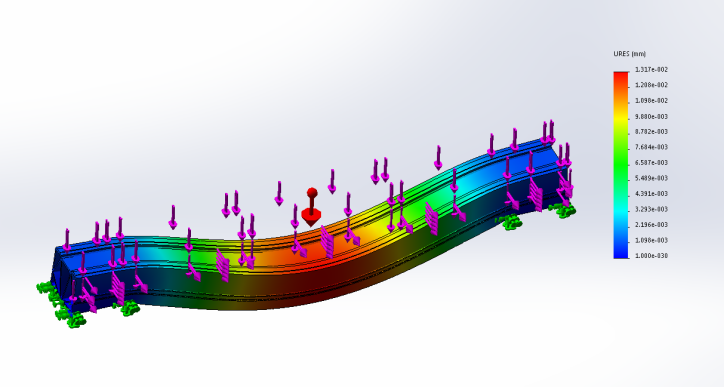724x387 pixels.
Task: Pick the green fixture under the beam's left front edge
Action: 127,308
